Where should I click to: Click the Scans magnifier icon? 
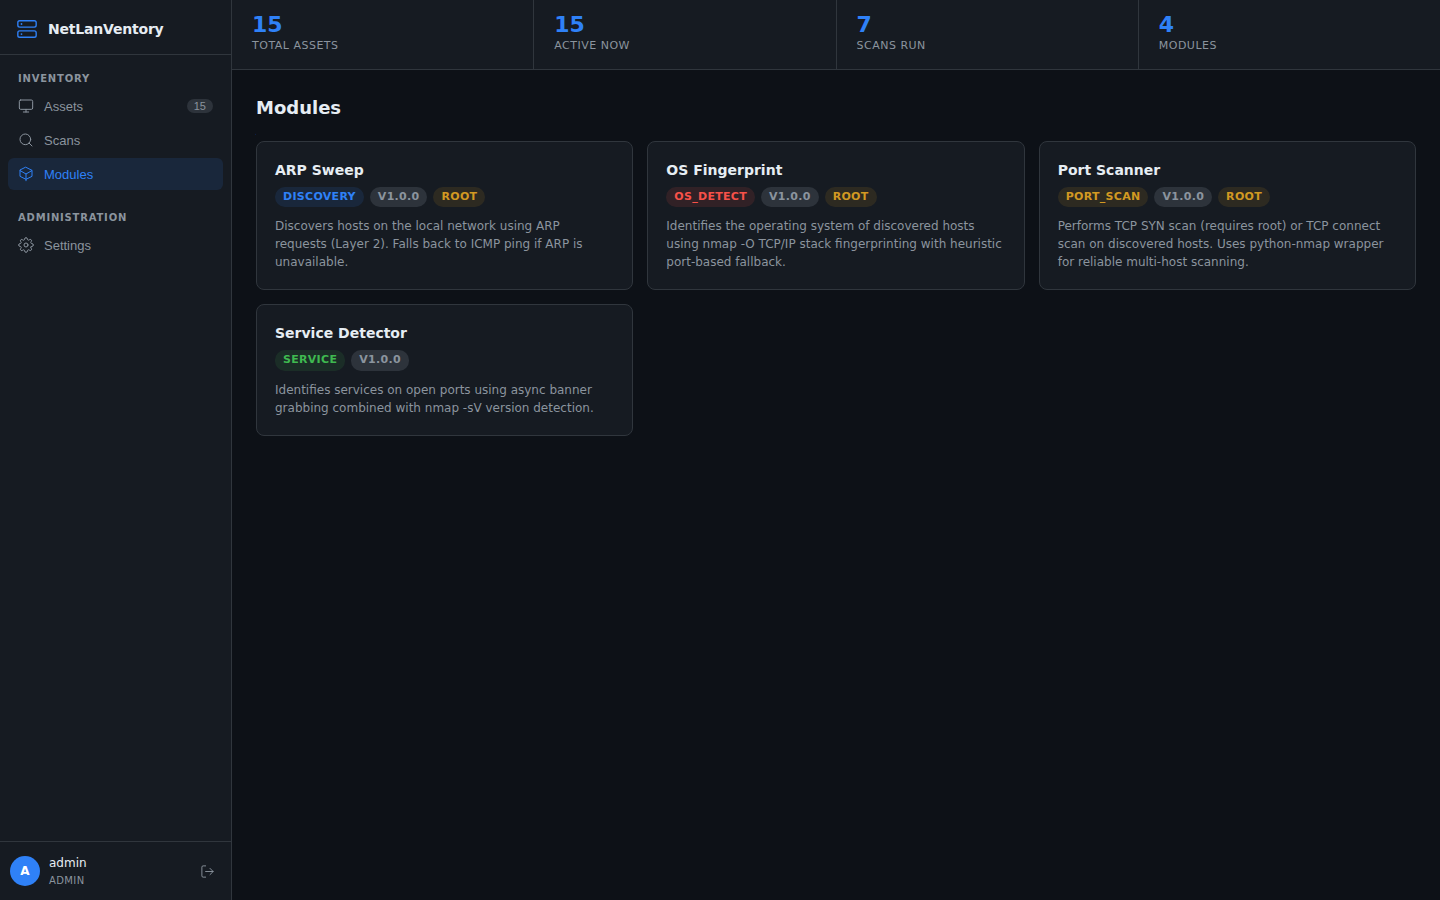pos(26,140)
